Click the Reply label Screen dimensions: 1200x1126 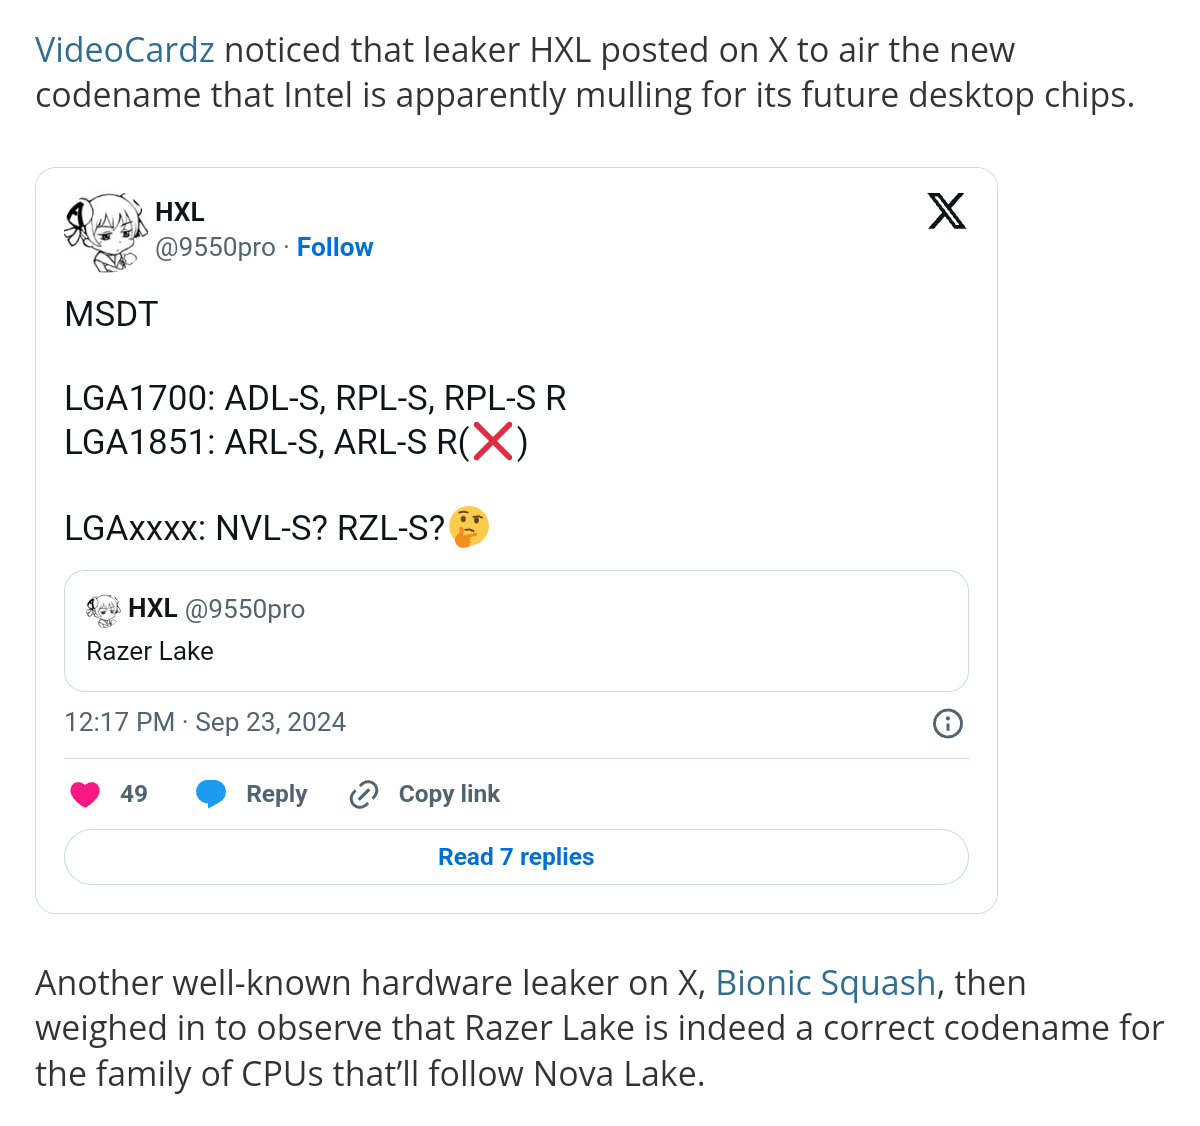pyautogui.click(x=277, y=794)
